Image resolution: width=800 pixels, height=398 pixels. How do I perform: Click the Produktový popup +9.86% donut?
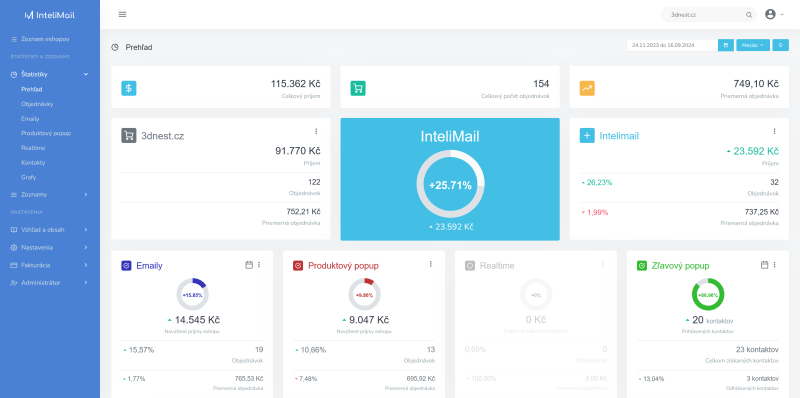tap(364, 294)
